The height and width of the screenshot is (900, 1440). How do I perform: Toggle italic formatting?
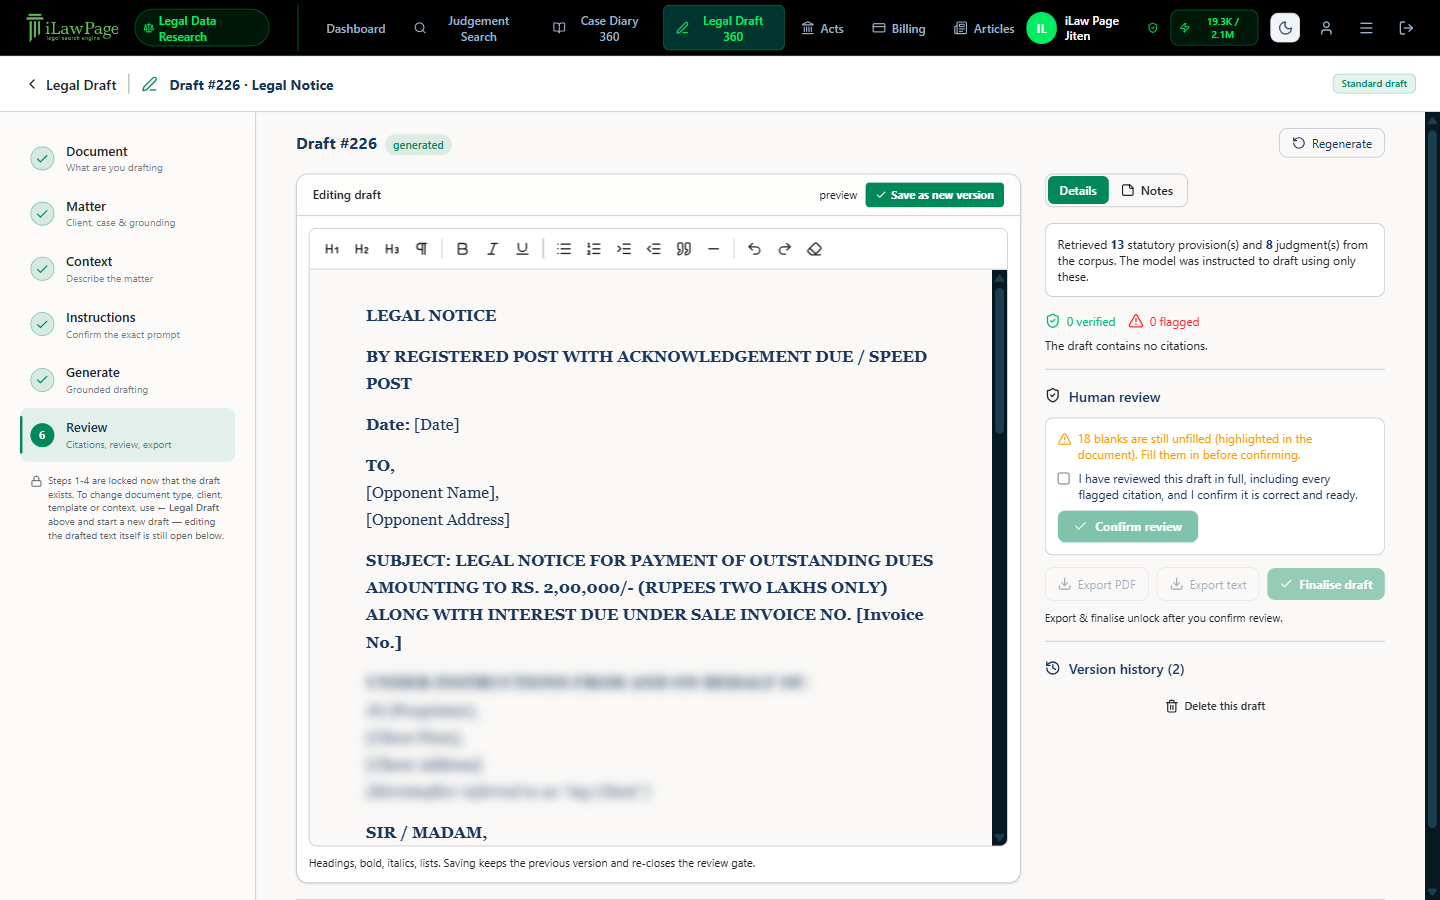pyautogui.click(x=492, y=249)
